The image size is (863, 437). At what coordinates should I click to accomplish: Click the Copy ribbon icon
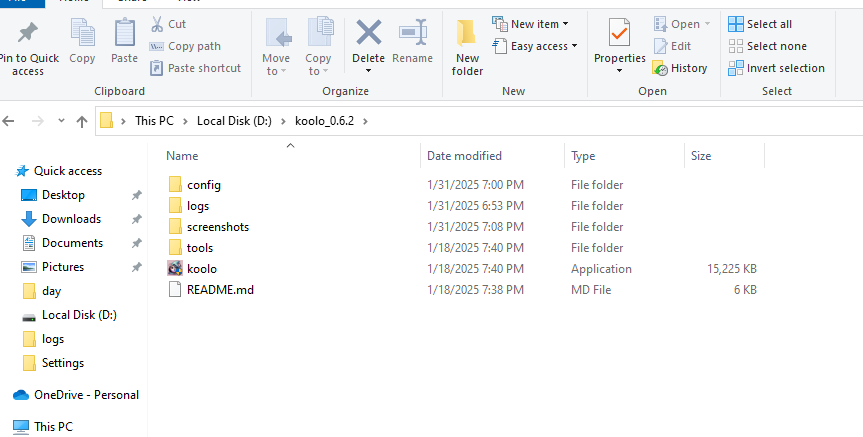coord(82,33)
